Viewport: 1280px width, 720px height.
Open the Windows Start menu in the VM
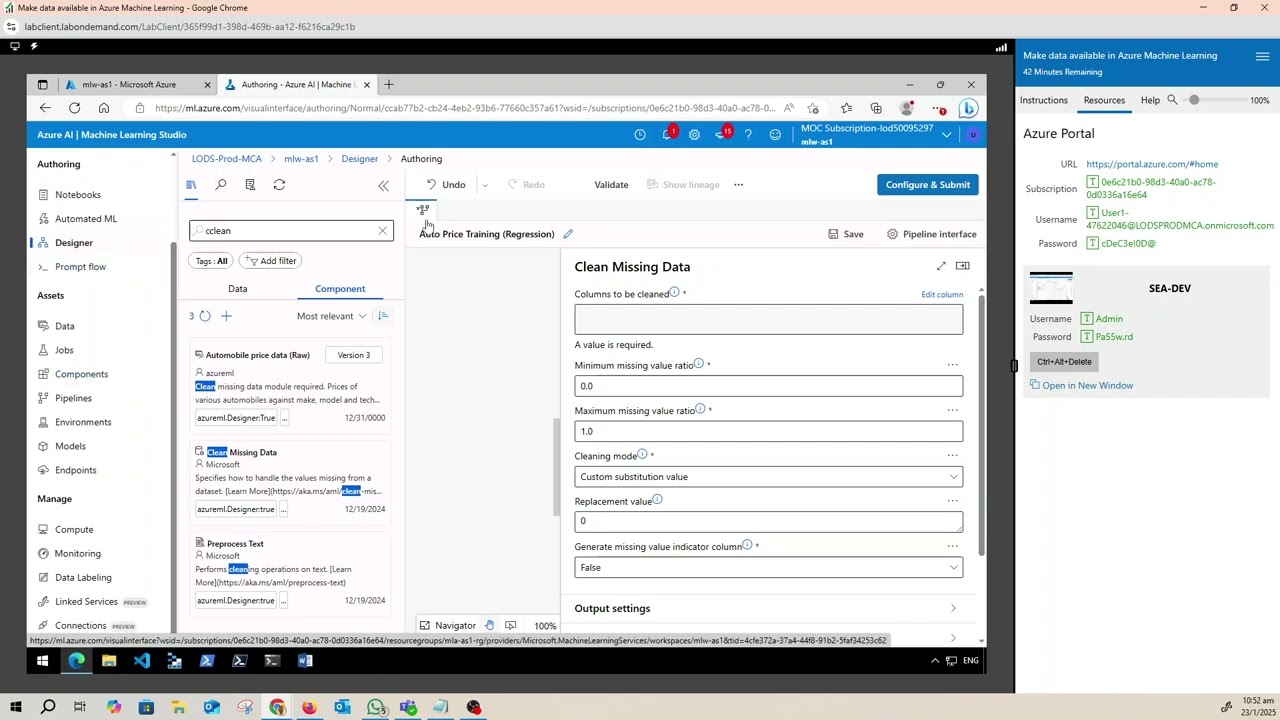pyautogui.click(x=43, y=661)
